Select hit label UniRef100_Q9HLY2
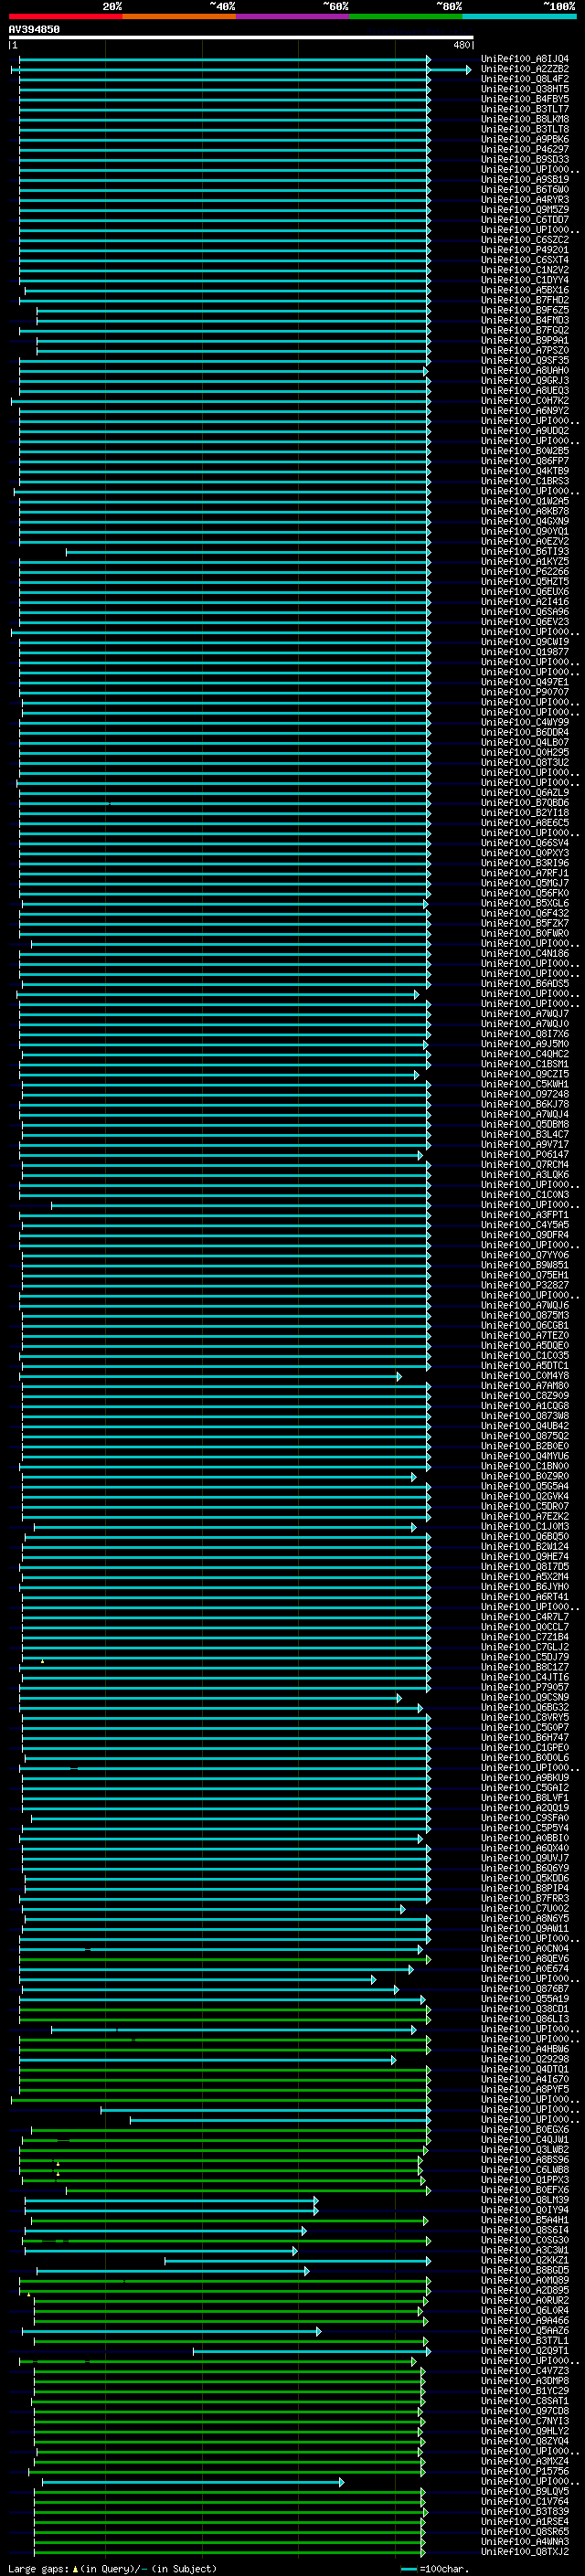Image resolution: width=585 pixels, height=2576 pixels. 525,2431
